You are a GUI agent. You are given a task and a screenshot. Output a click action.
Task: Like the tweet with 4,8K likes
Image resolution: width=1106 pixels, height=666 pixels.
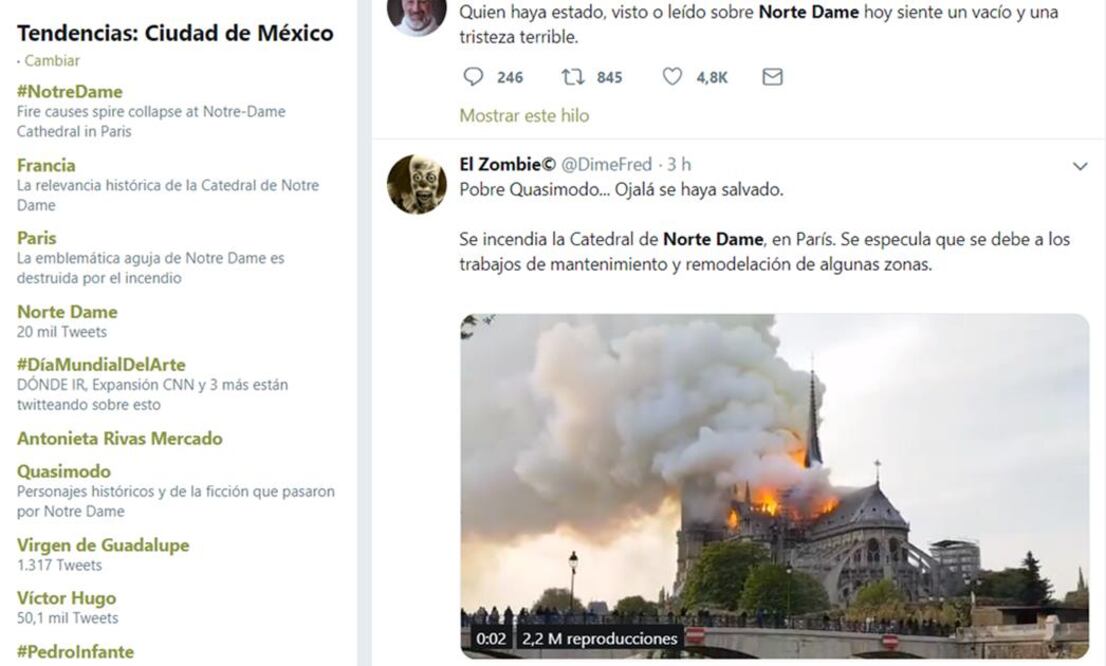pos(673,77)
